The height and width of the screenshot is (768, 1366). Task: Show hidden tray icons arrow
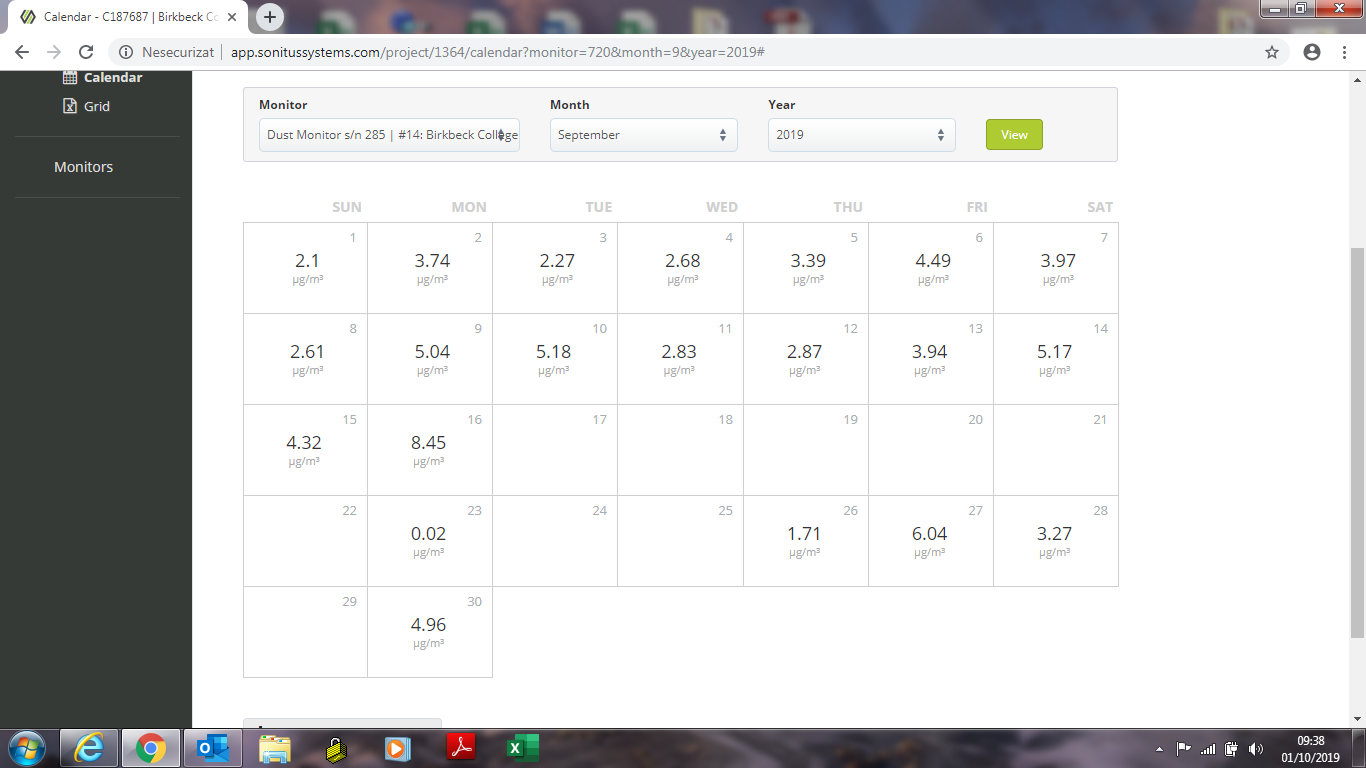point(1159,749)
